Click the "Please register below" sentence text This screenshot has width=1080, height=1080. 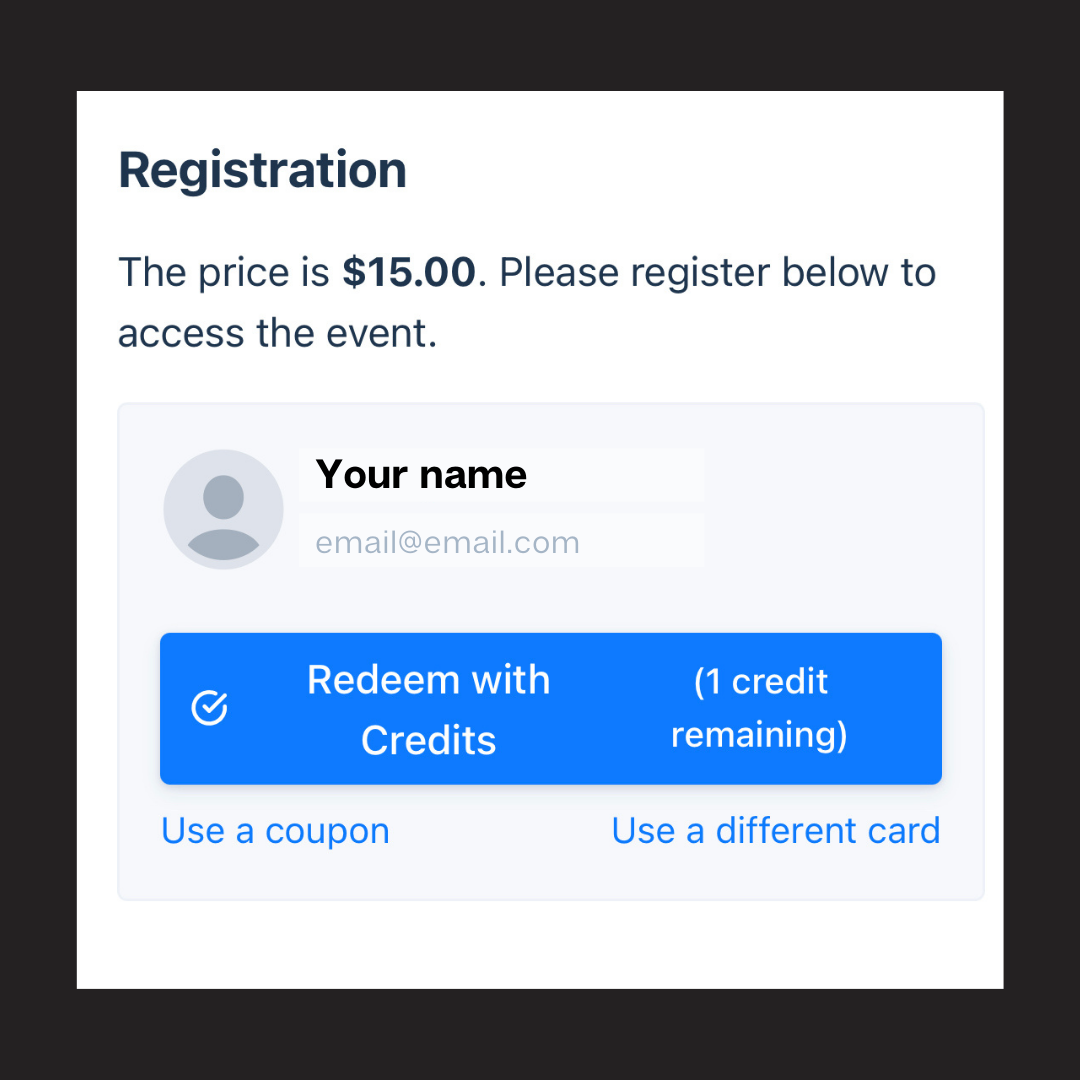pyautogui.click(x=717, y=273)
